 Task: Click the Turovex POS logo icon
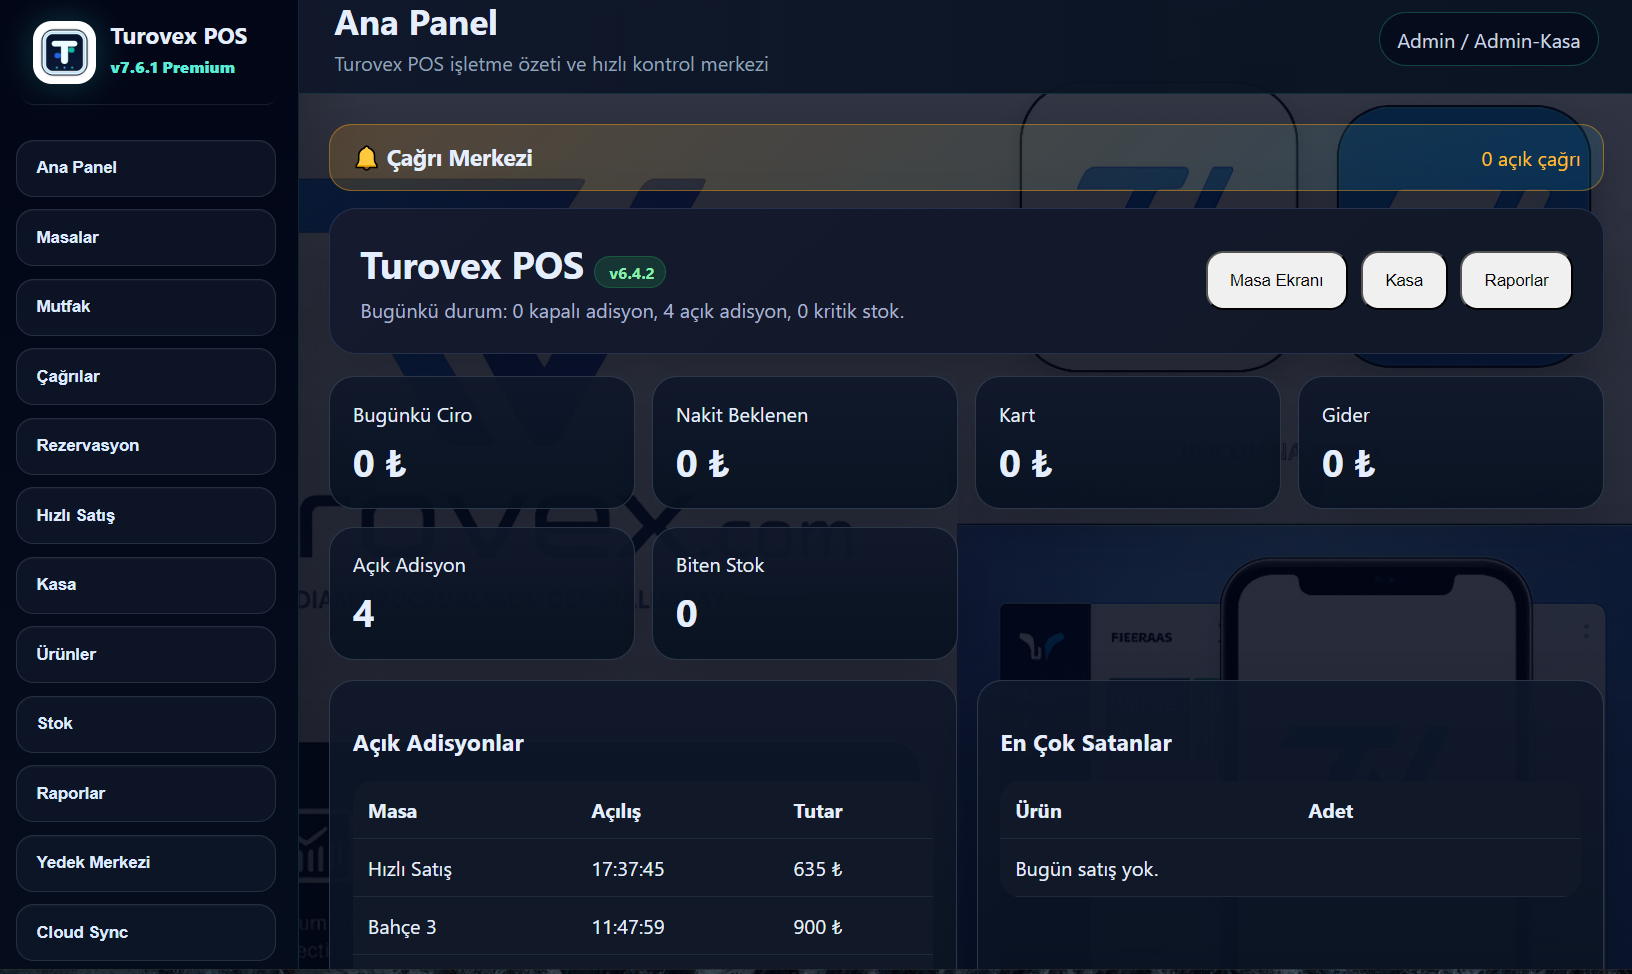click(x=65, y=52)
